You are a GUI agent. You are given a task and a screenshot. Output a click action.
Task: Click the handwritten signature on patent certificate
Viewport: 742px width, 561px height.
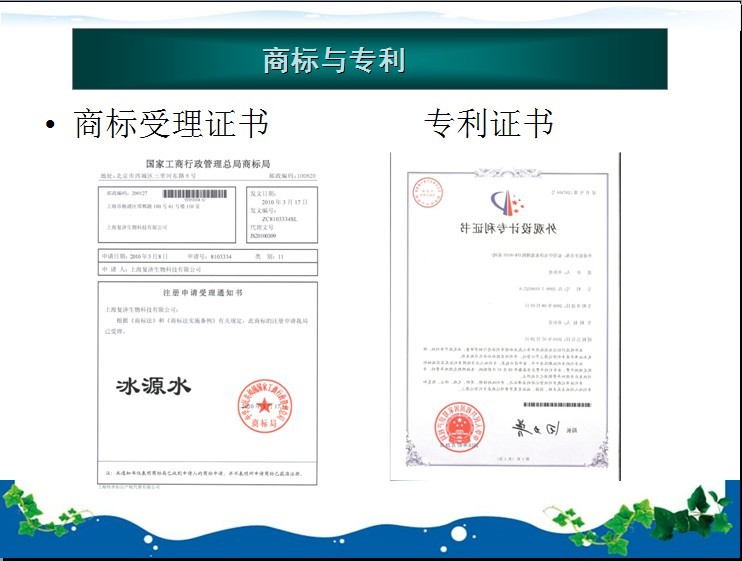(535, 429)
